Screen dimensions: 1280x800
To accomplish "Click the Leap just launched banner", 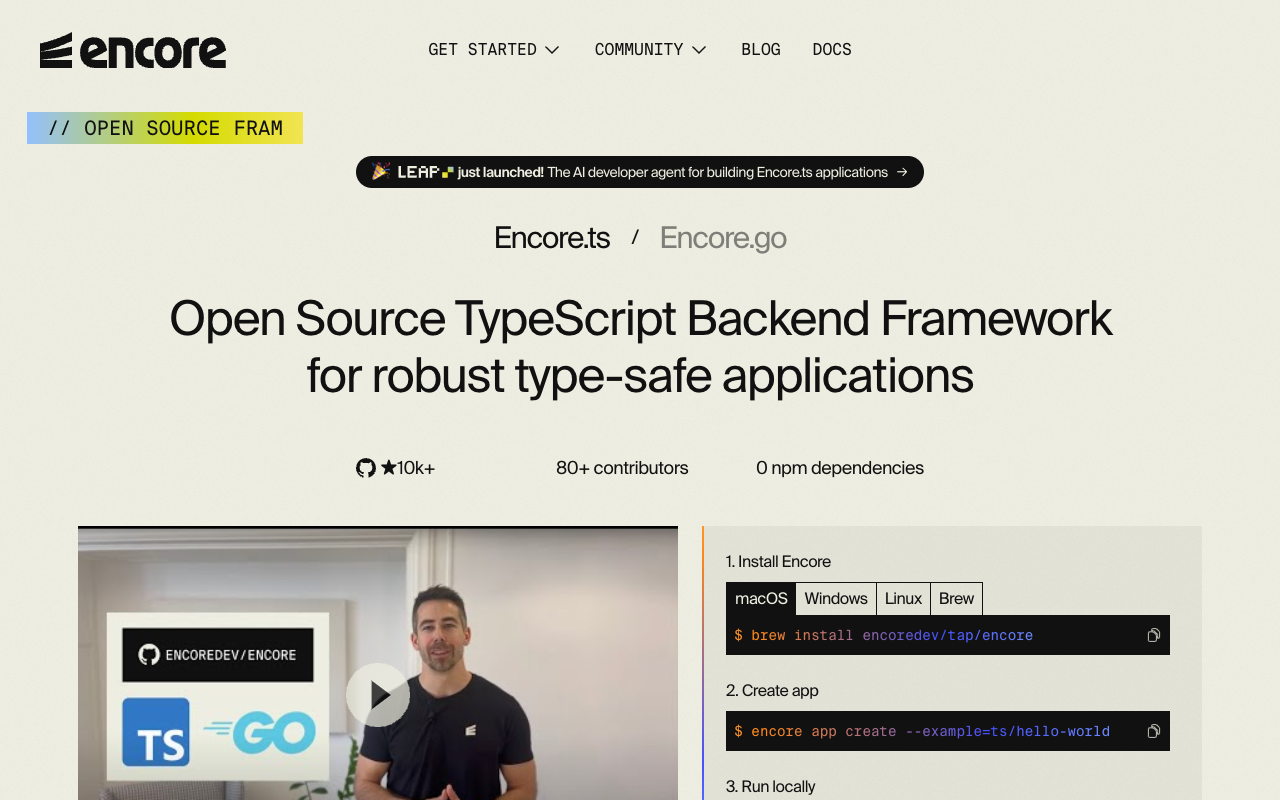I will click(640, 172).
